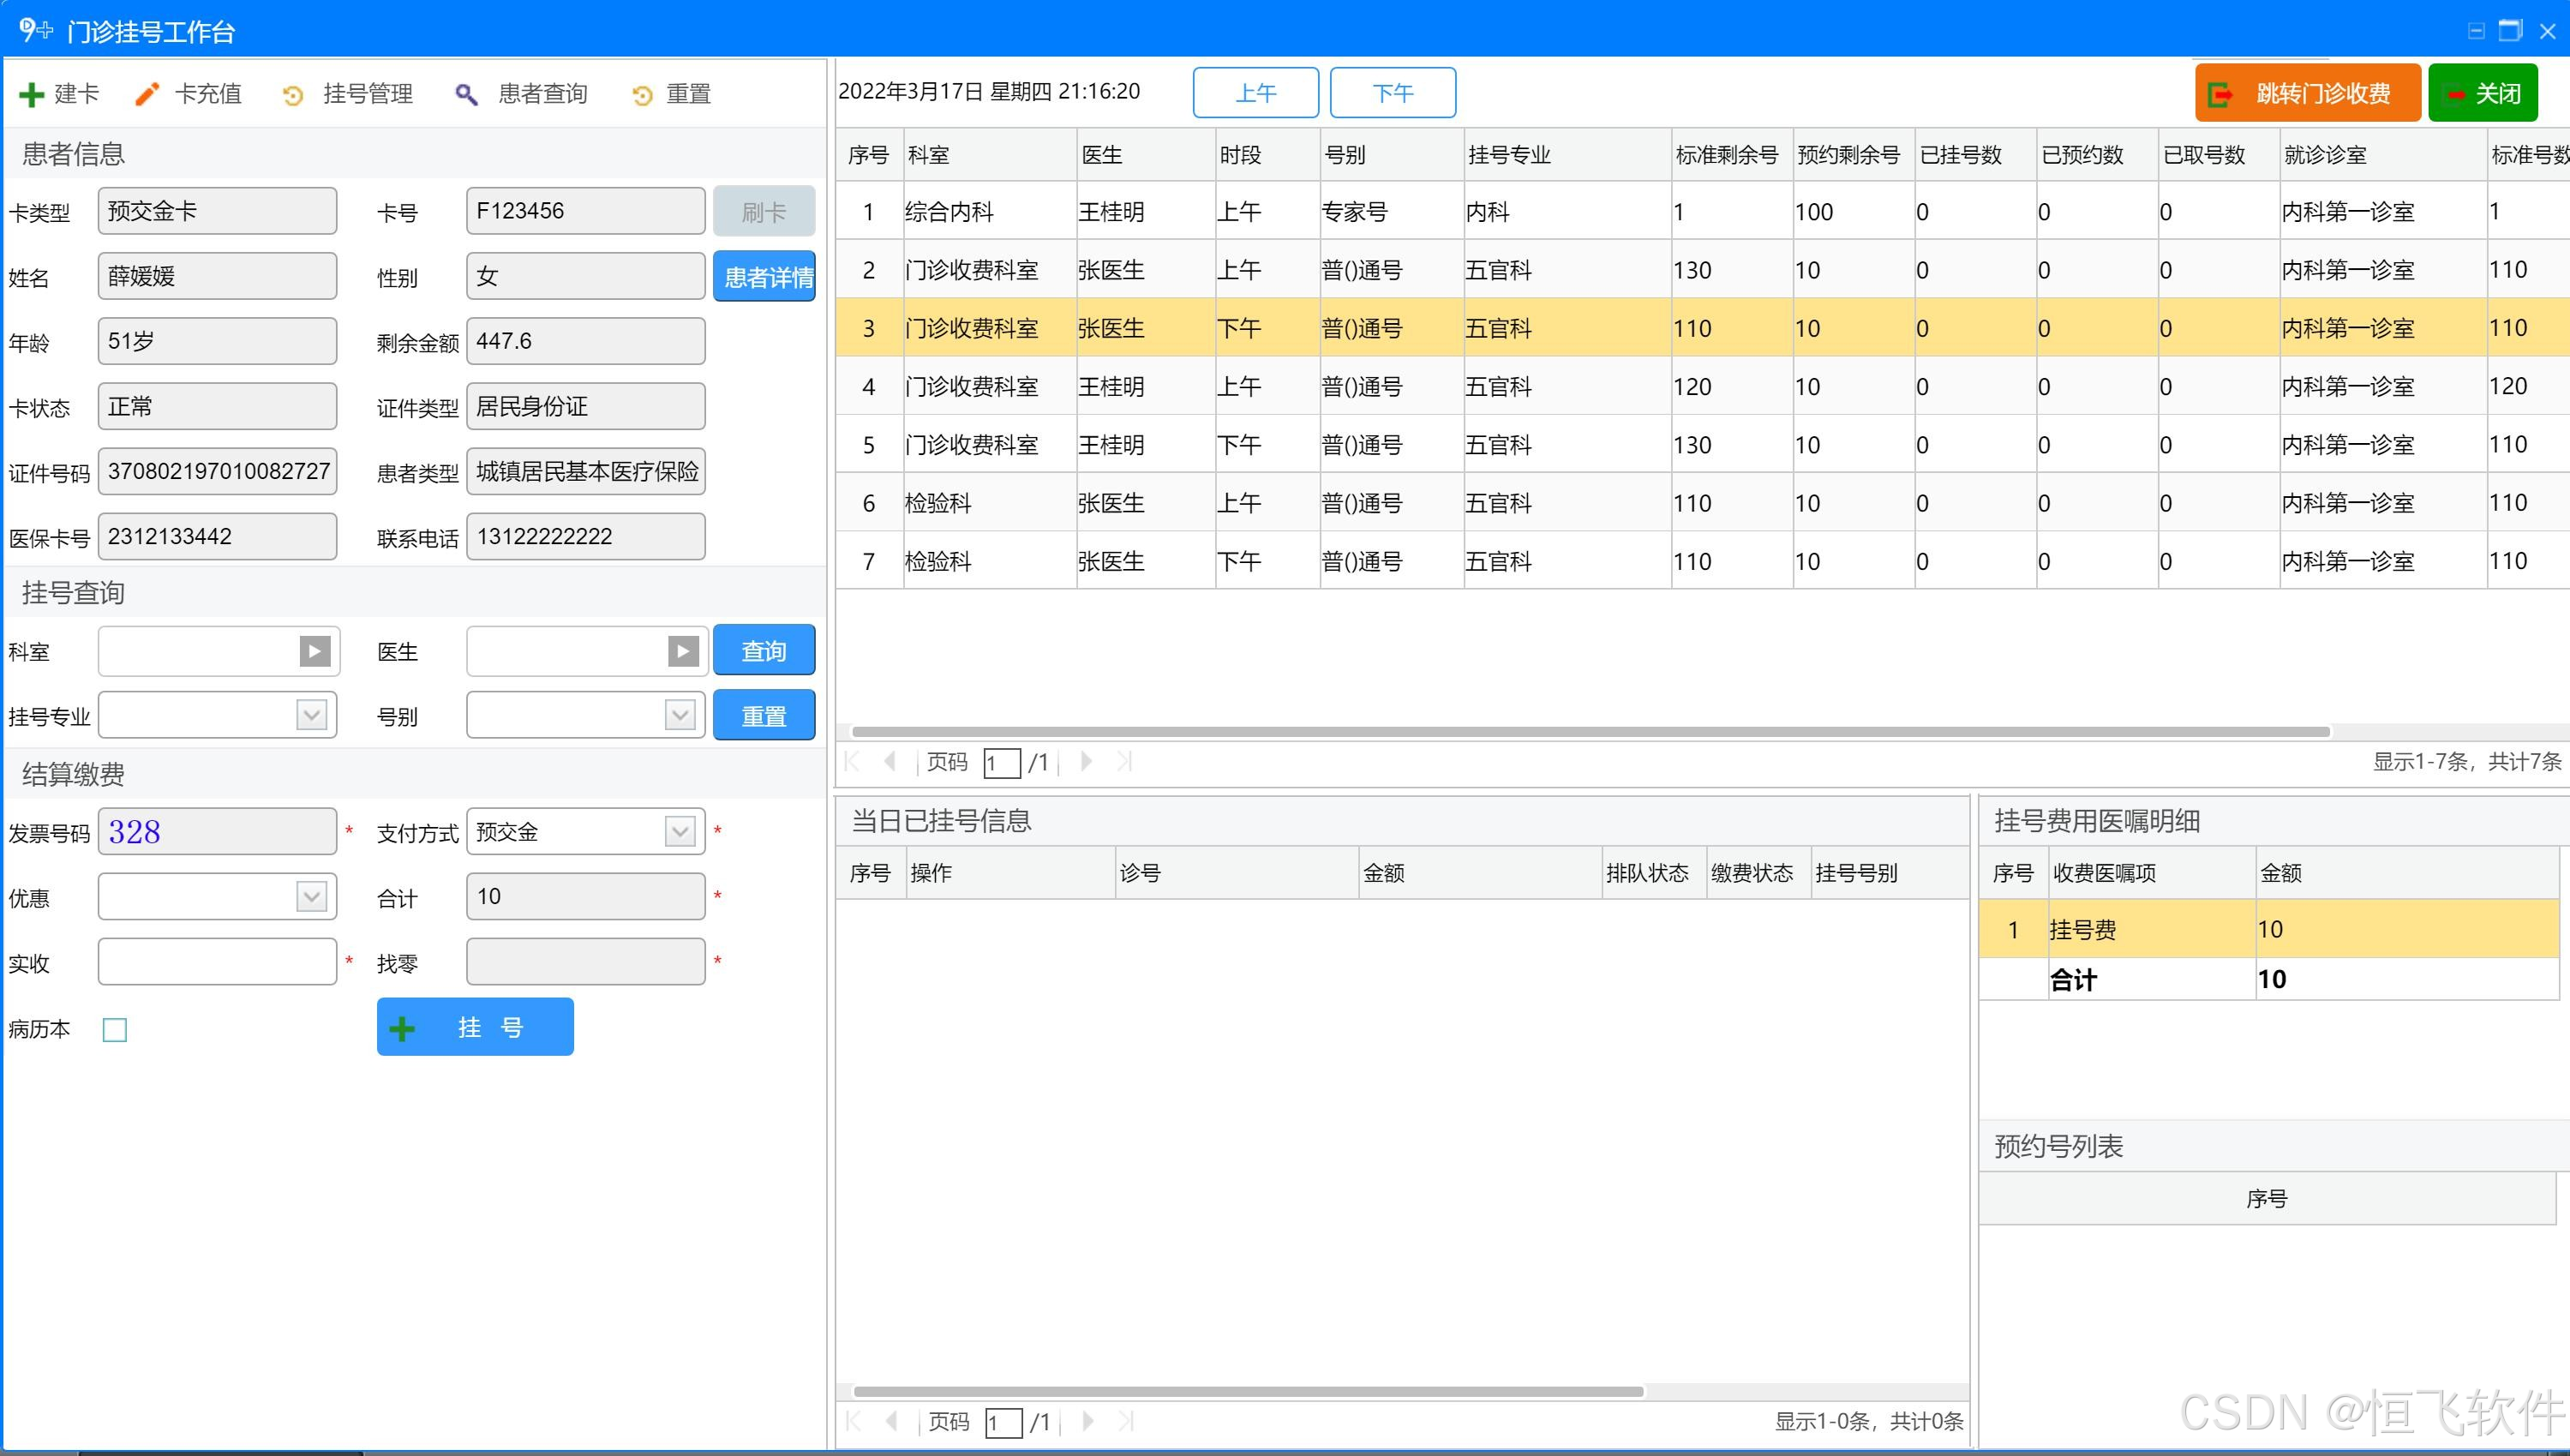Open the 号别 dropdown list
This screenshot has width=2570, height=1456.
pos(680,716)
